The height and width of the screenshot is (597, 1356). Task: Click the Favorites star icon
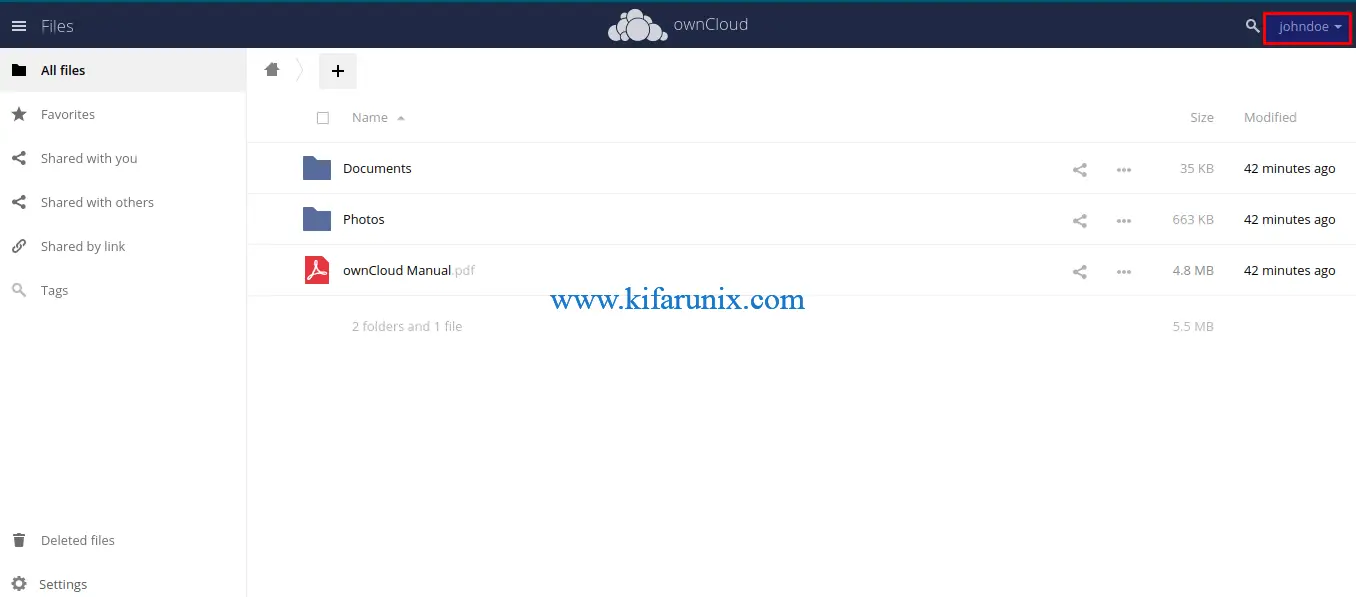pyautogui.click(x=19, y=114)
